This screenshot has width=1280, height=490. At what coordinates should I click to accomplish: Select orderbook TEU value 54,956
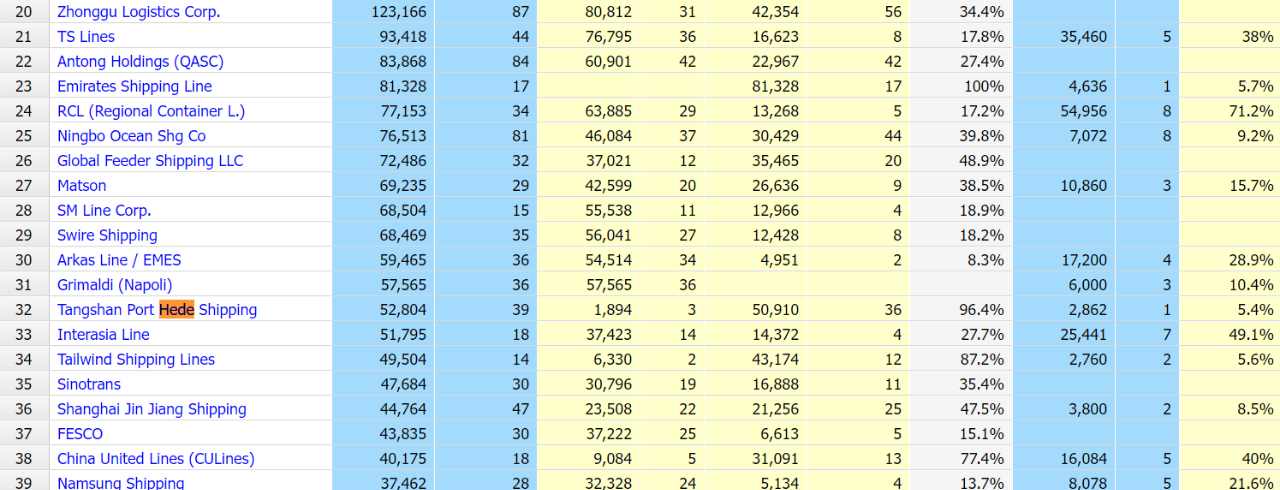tap(1084, 111)
